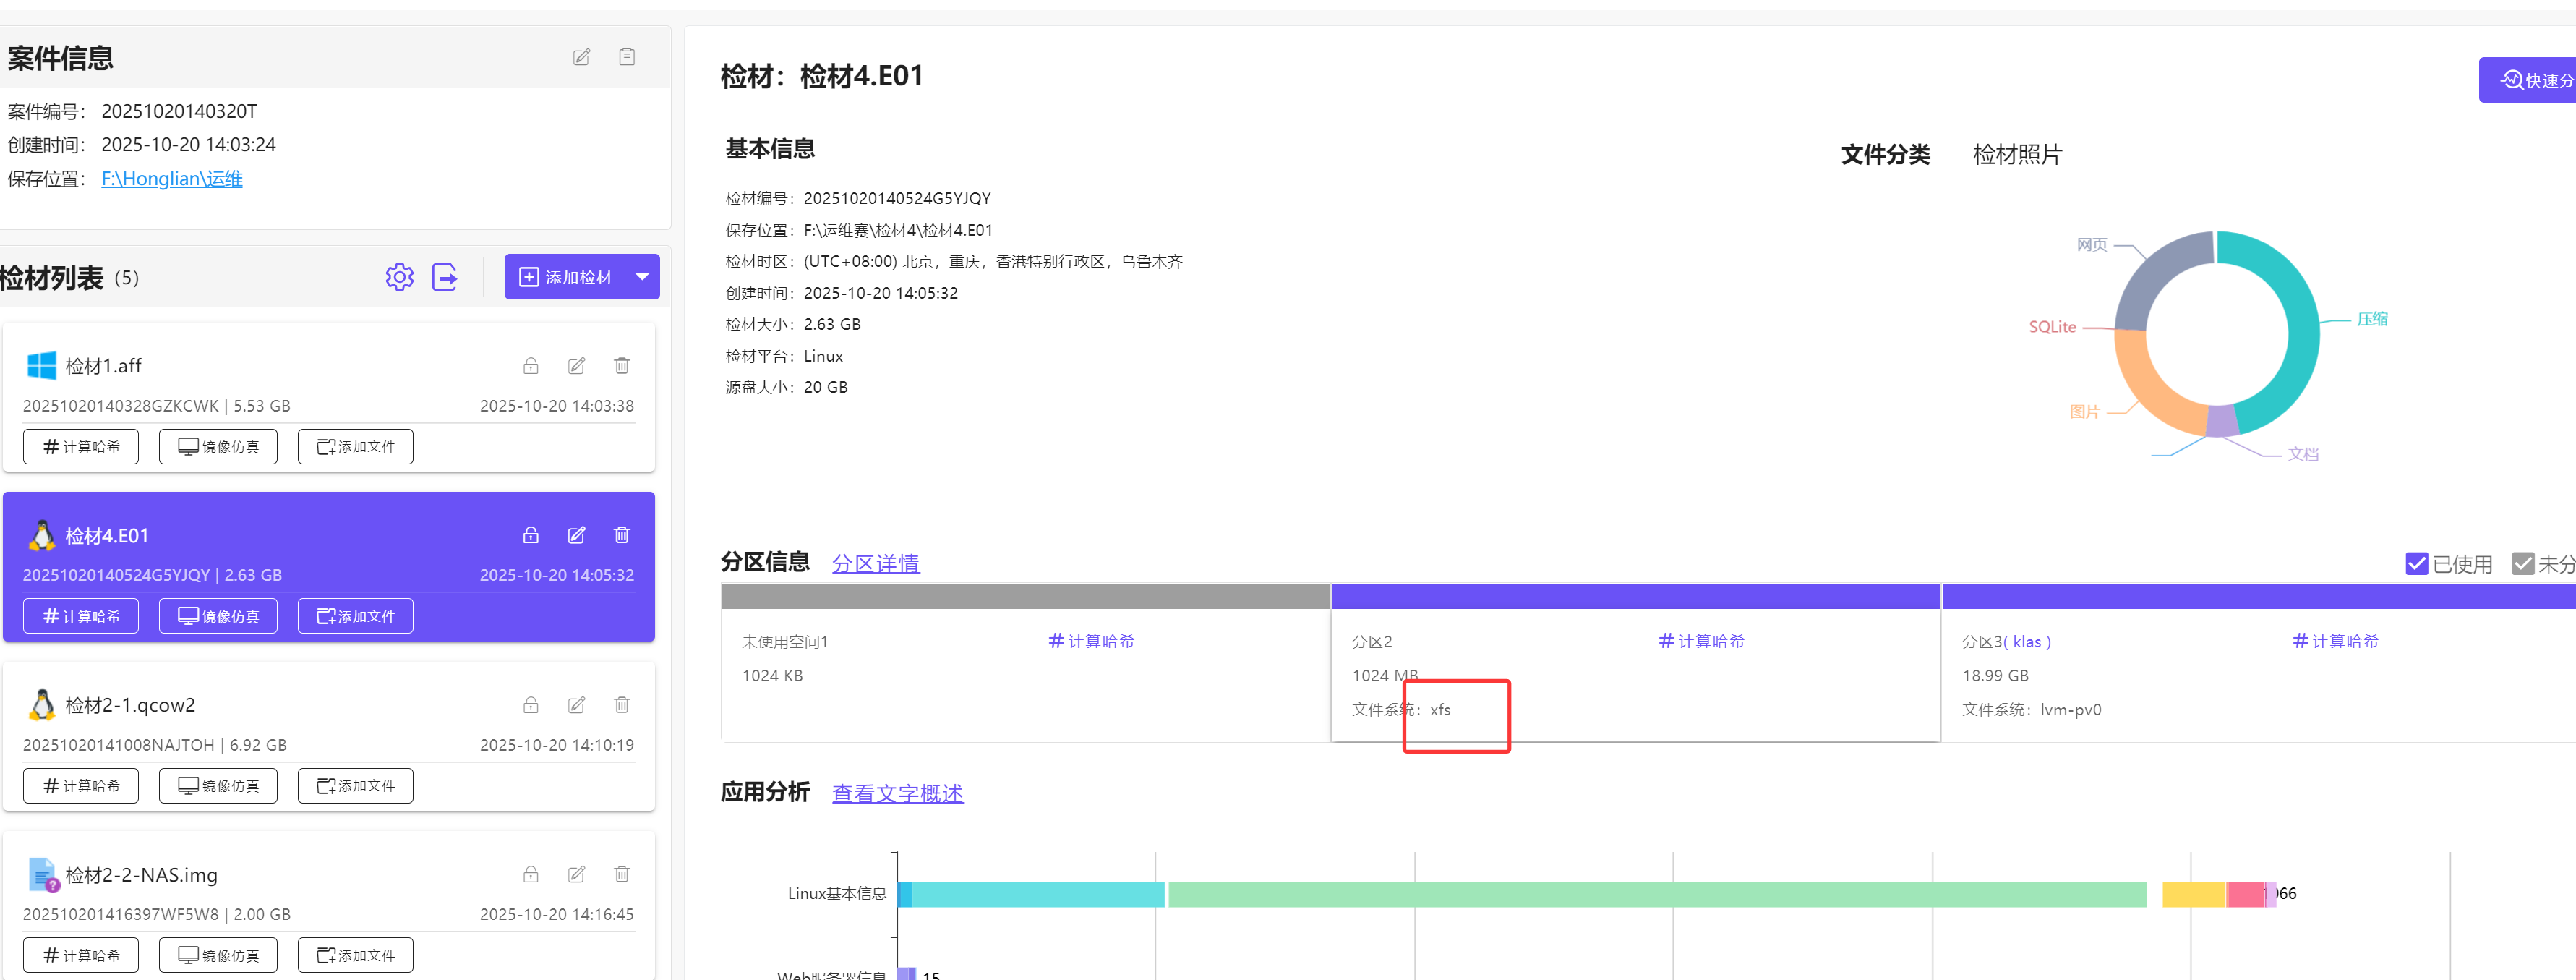Open the F:\Honglian\运维 save location link
The height and width of the screenshot is (980, 2576).
(x=172, y=179)
